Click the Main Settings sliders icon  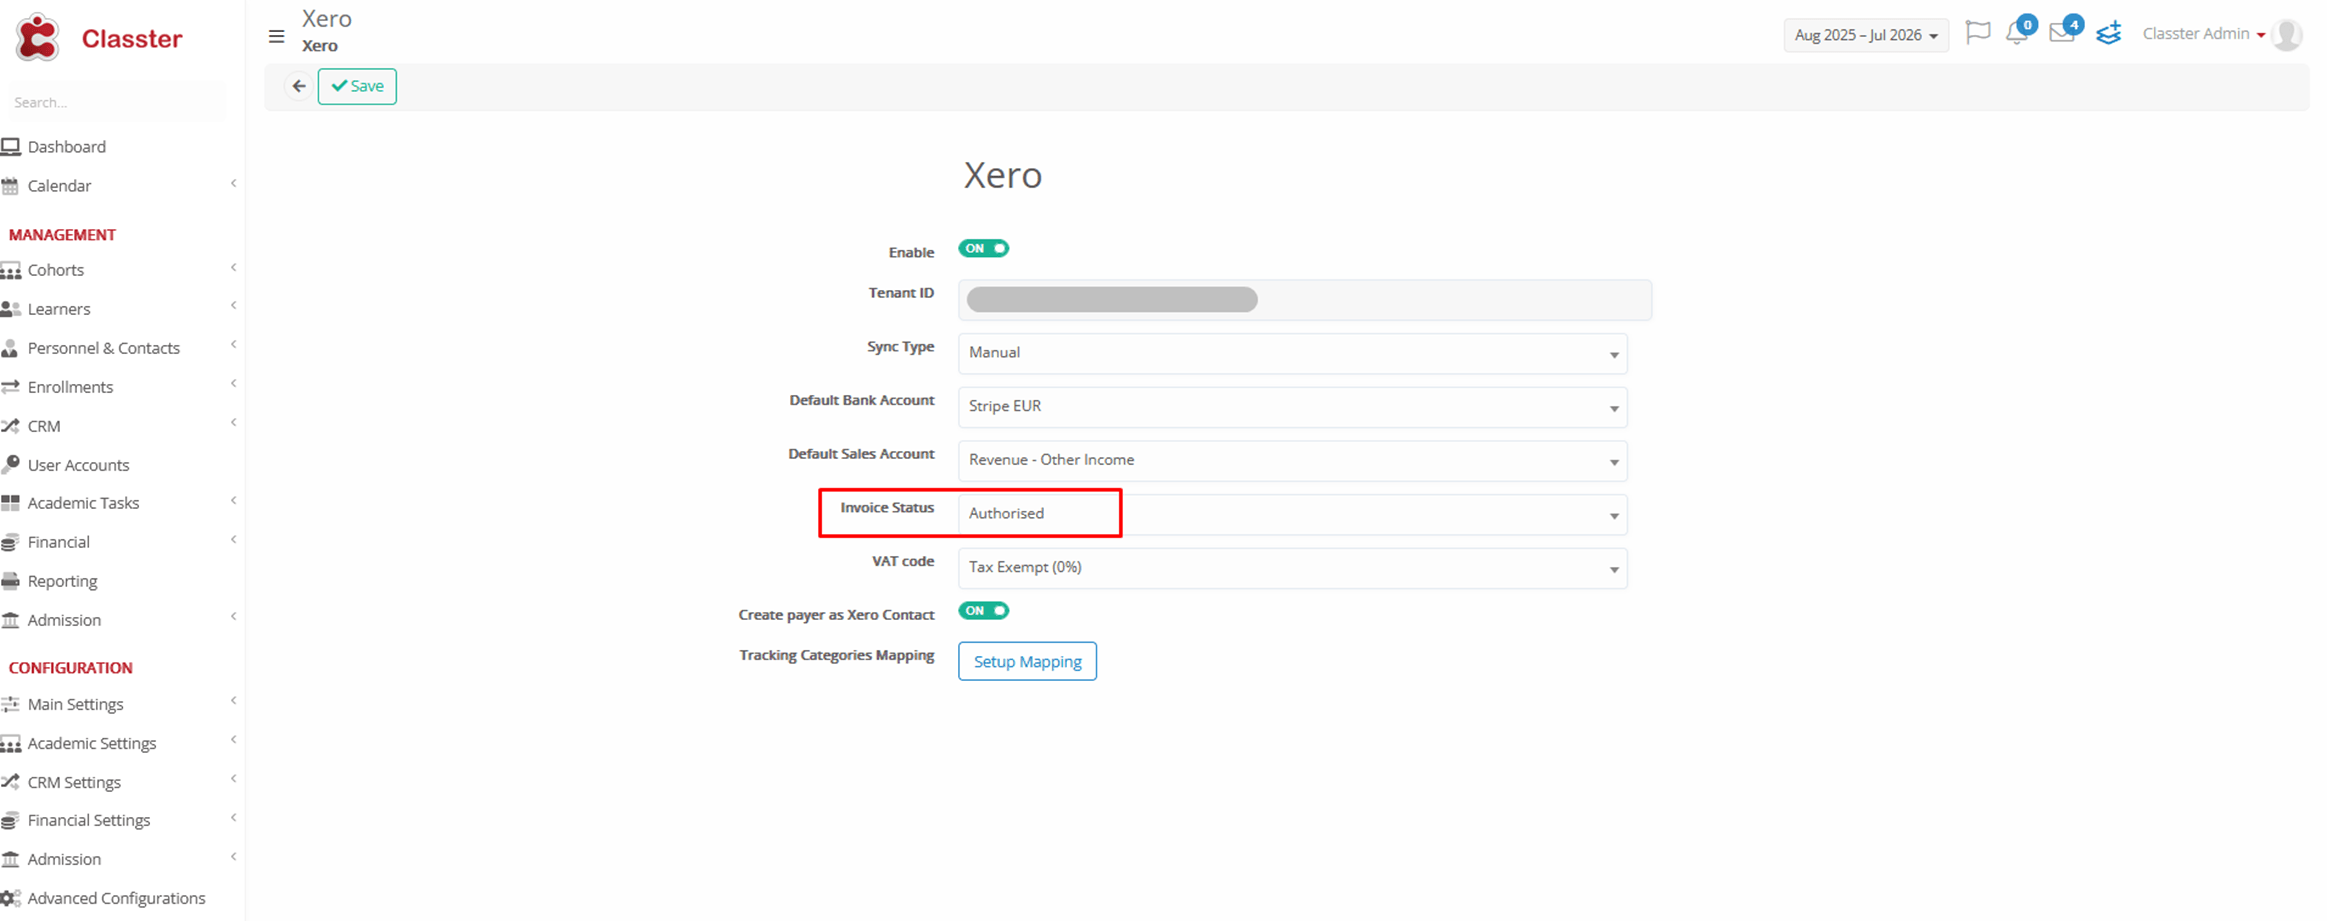[x=11, y=704]
